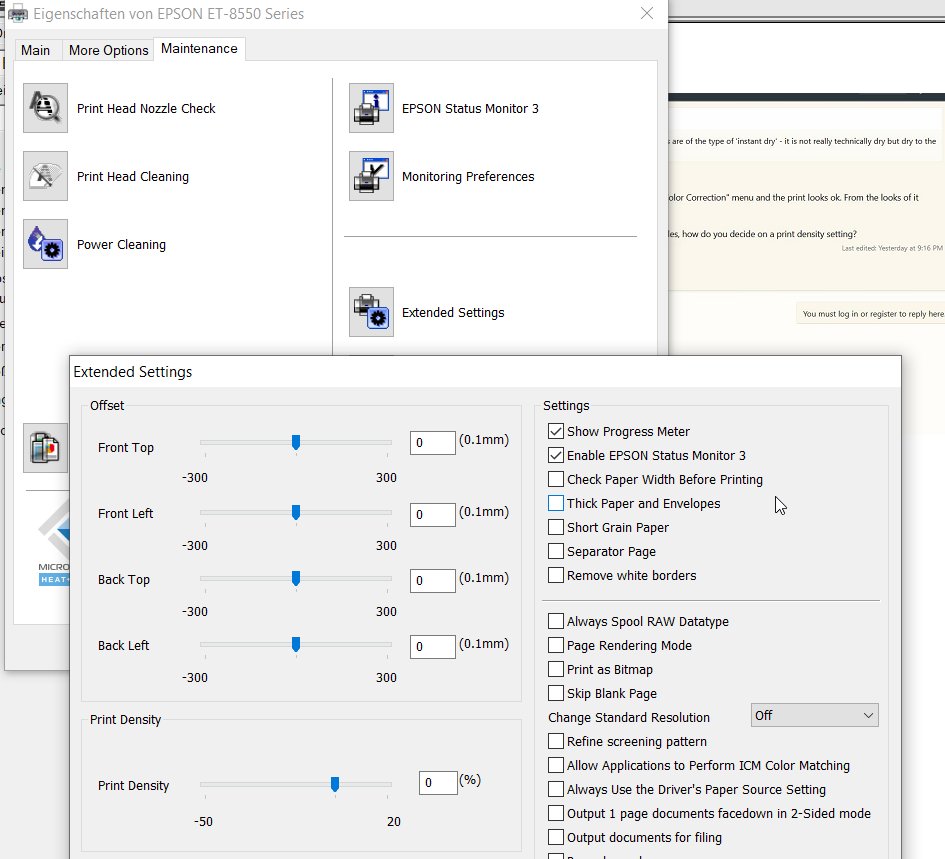This screenshot has height=859, width=945.
Task: Expand Change Standard Resolution dropdown
Action: 814,715
